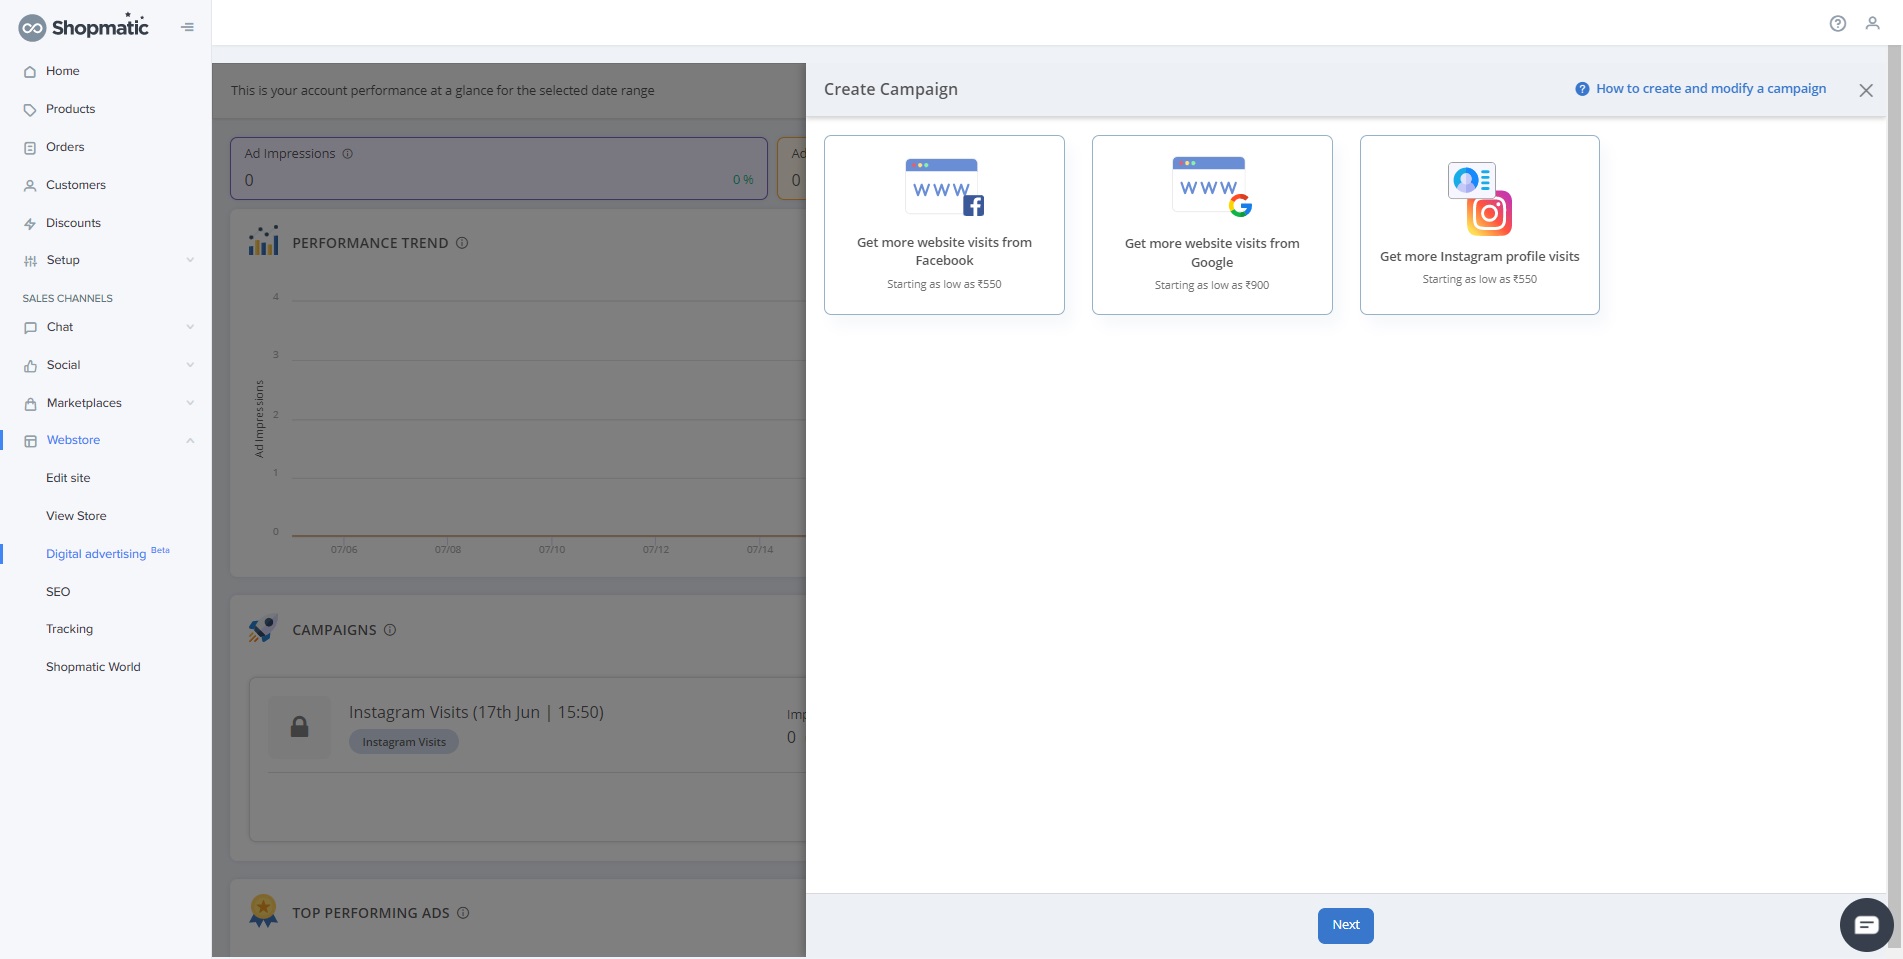Expand the Chat menu chevron
Screen dimensions: 1903x959
190,327
